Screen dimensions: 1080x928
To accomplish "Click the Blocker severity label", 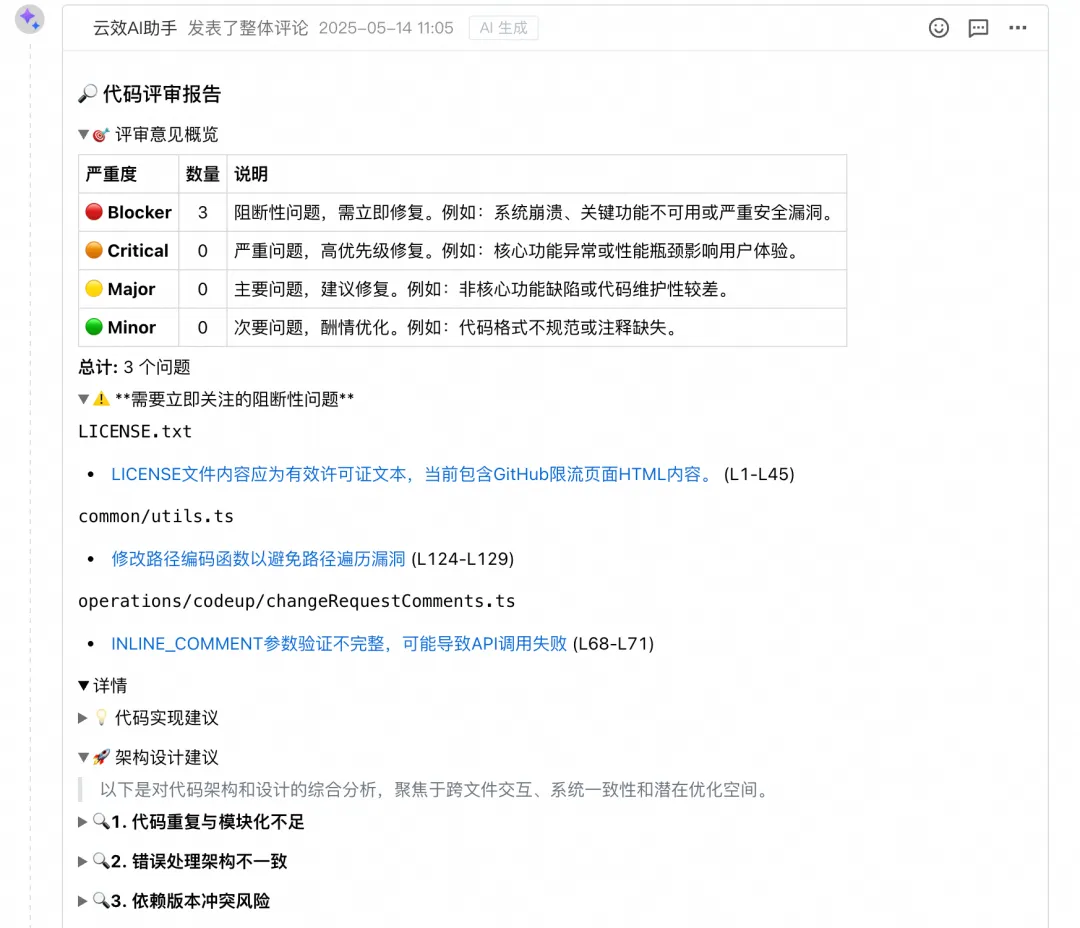I will click(x=139, y=212).
